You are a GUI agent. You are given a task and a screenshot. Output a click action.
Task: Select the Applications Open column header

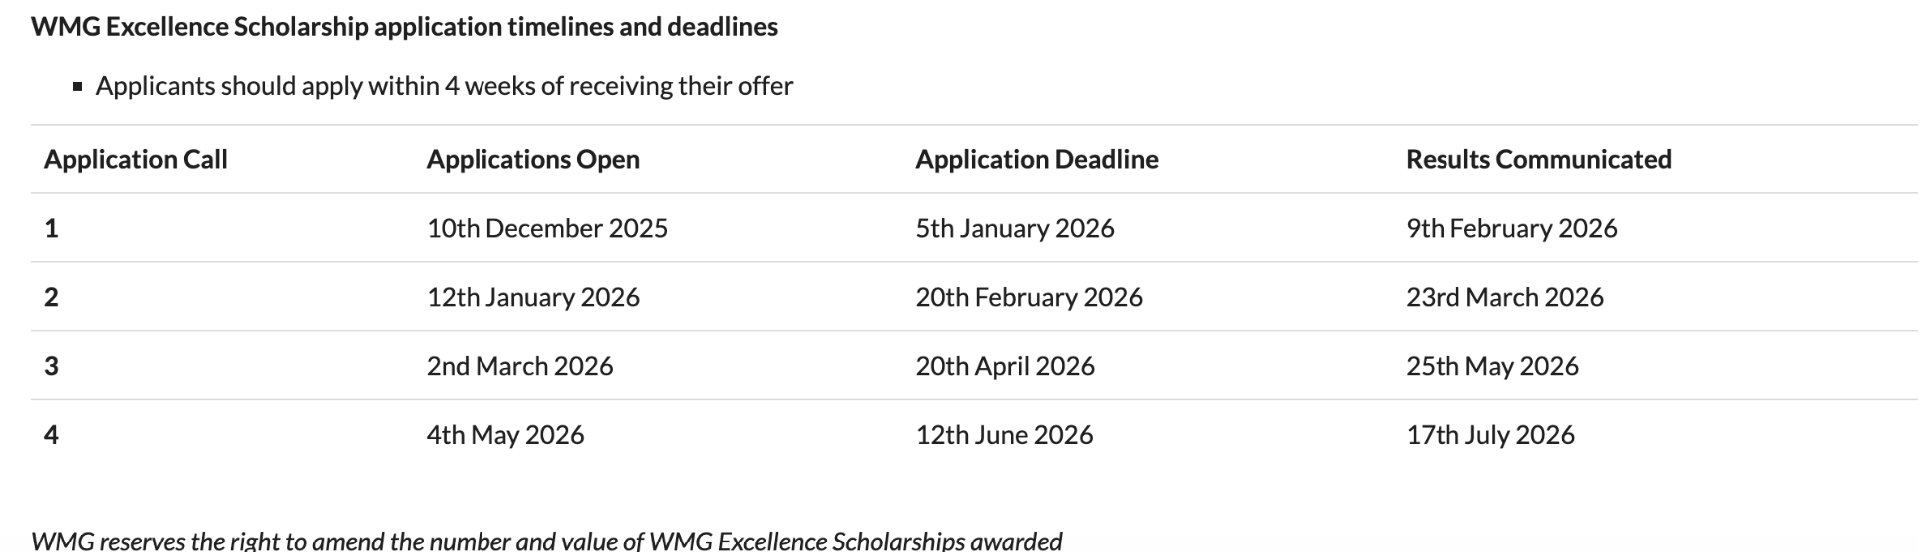(x=533, y=159)
